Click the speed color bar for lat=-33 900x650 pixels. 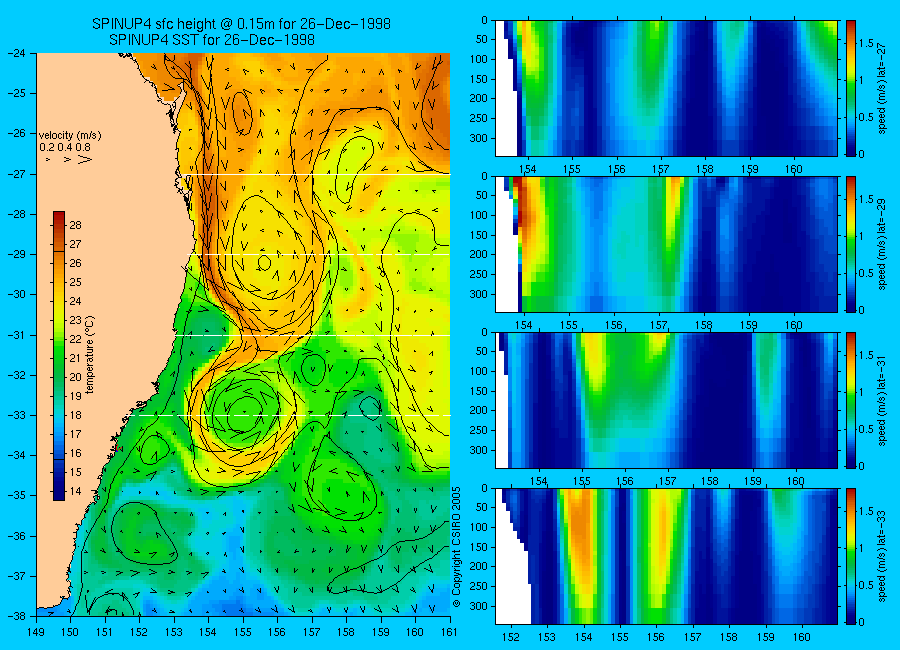(x=851, y=556)
